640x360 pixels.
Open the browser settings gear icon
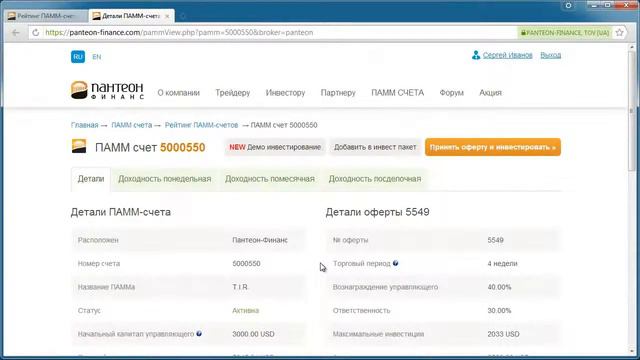coord(568,6)
